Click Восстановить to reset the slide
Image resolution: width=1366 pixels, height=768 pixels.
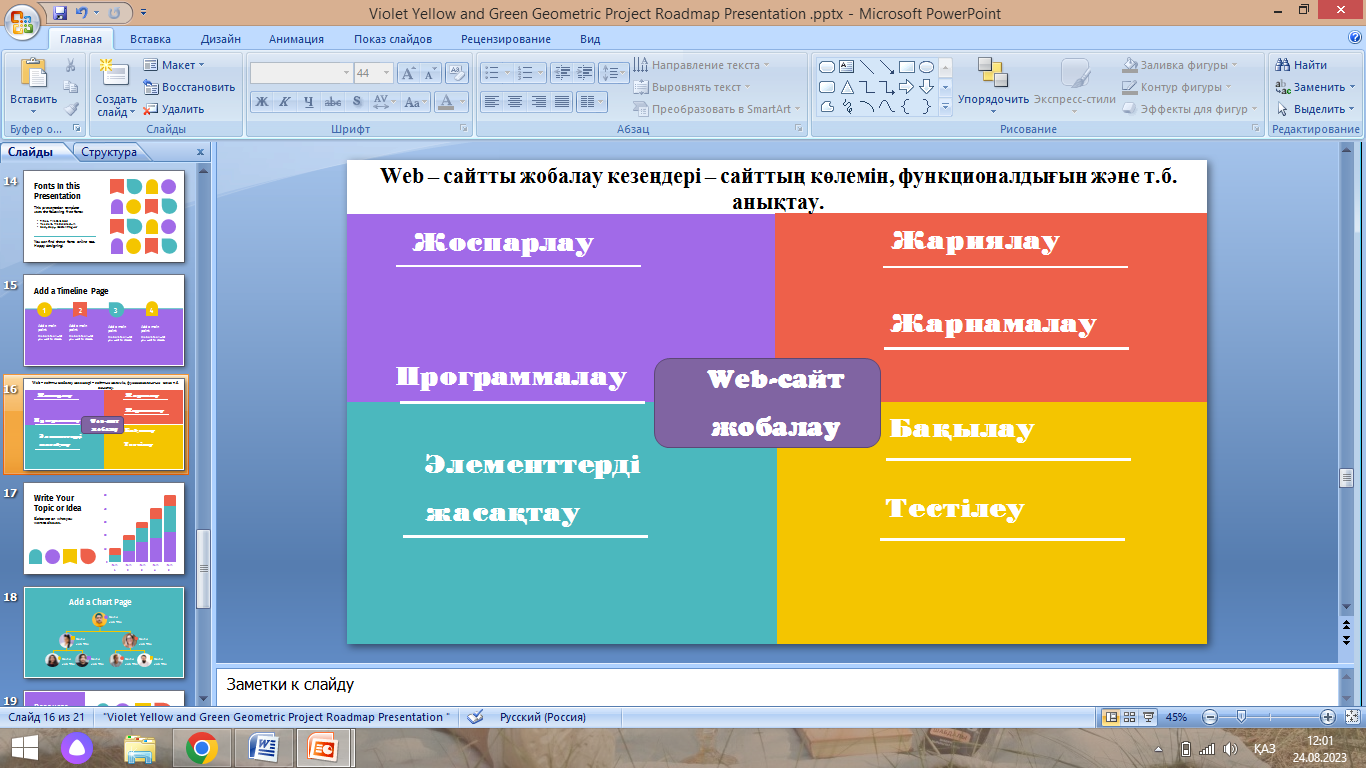(189, 87)
